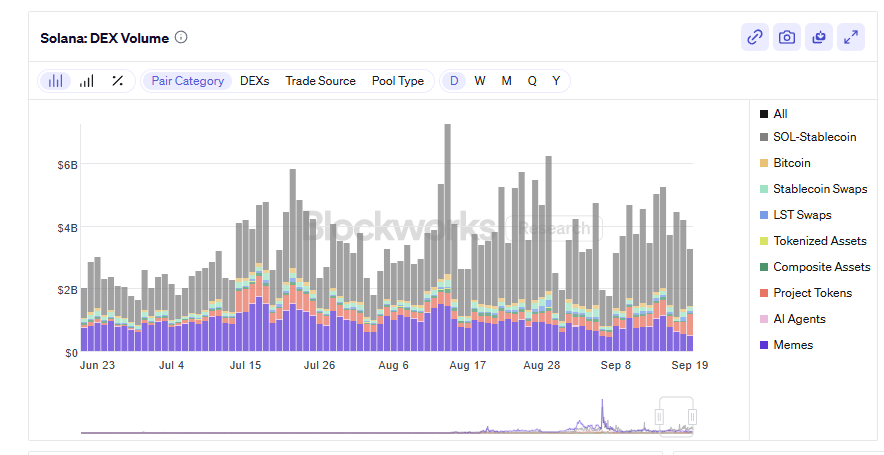Copy the chart link with the link icon

click(x=754, y=38)
